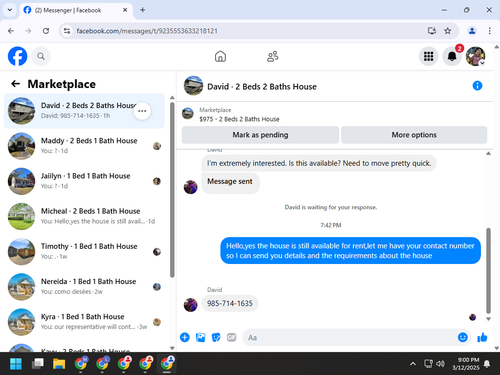The height and width of the screenshot is (375, 500).
Task: Open the Facebook logo home link
Action: [x=17, y=56]
